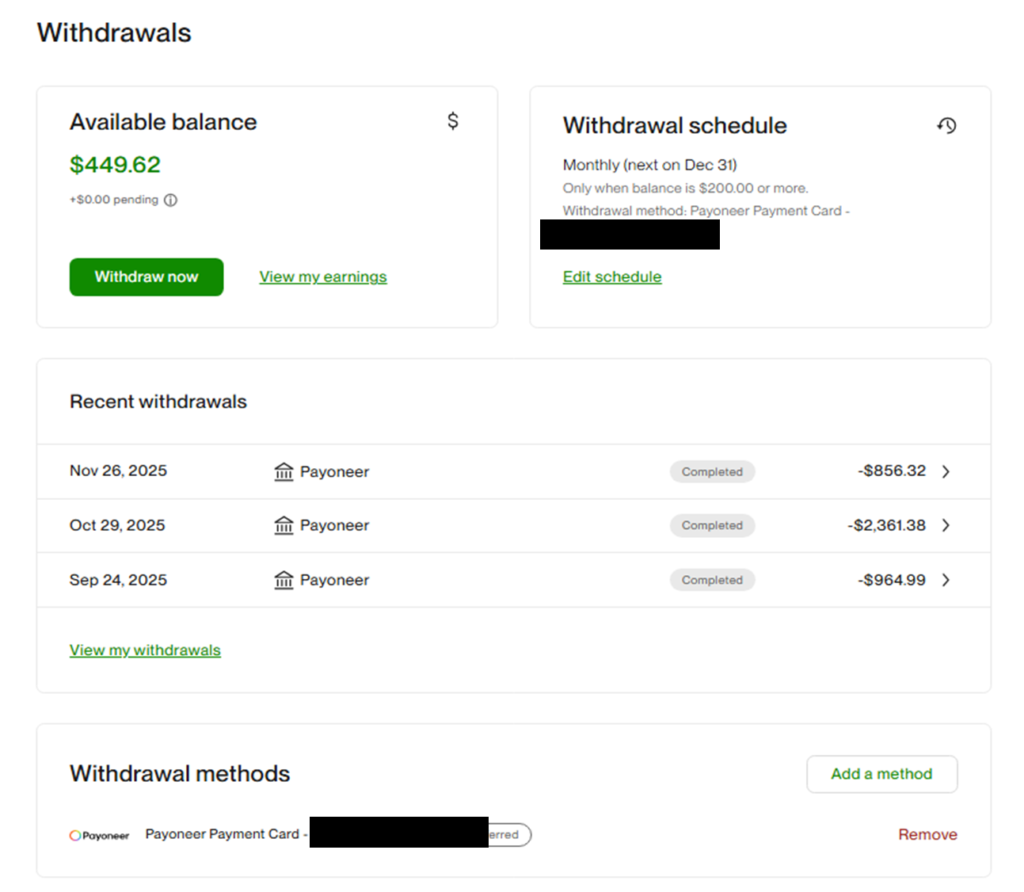
Task: Click the bank icon on Oct 29 withdrawal
Action: click(284, 526)
